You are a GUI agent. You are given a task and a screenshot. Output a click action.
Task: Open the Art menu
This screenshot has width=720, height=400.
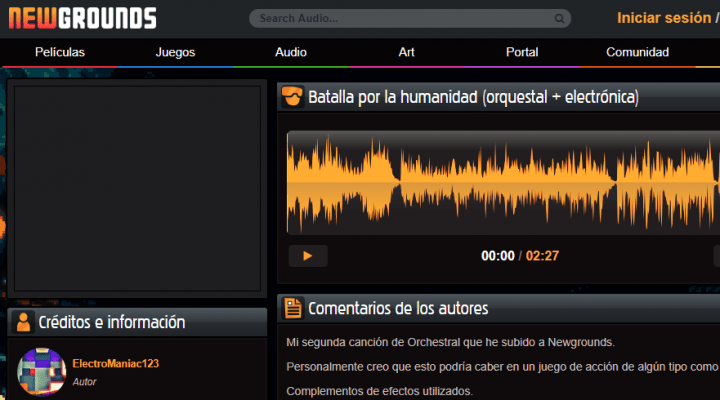406,52
